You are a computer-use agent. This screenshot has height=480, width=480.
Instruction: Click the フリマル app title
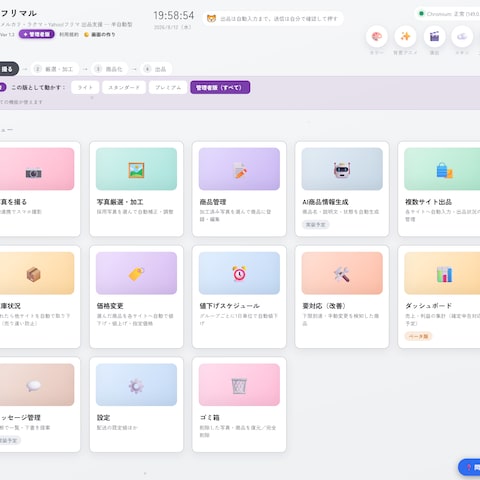coord(18,13)
